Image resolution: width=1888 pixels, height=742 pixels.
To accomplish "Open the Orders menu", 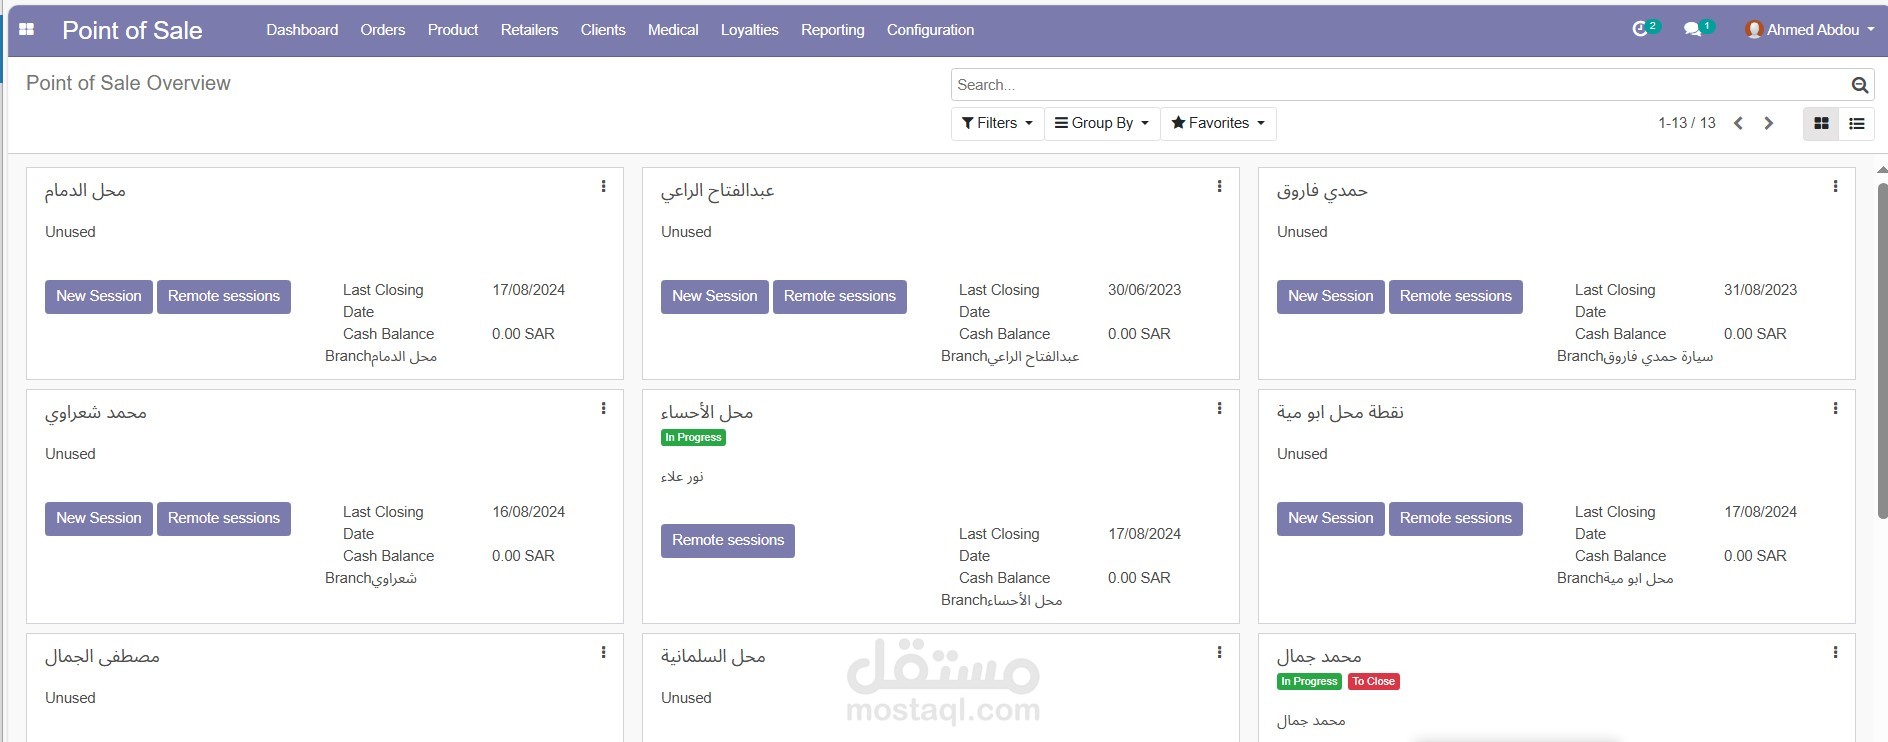I will tap(383, 30).
